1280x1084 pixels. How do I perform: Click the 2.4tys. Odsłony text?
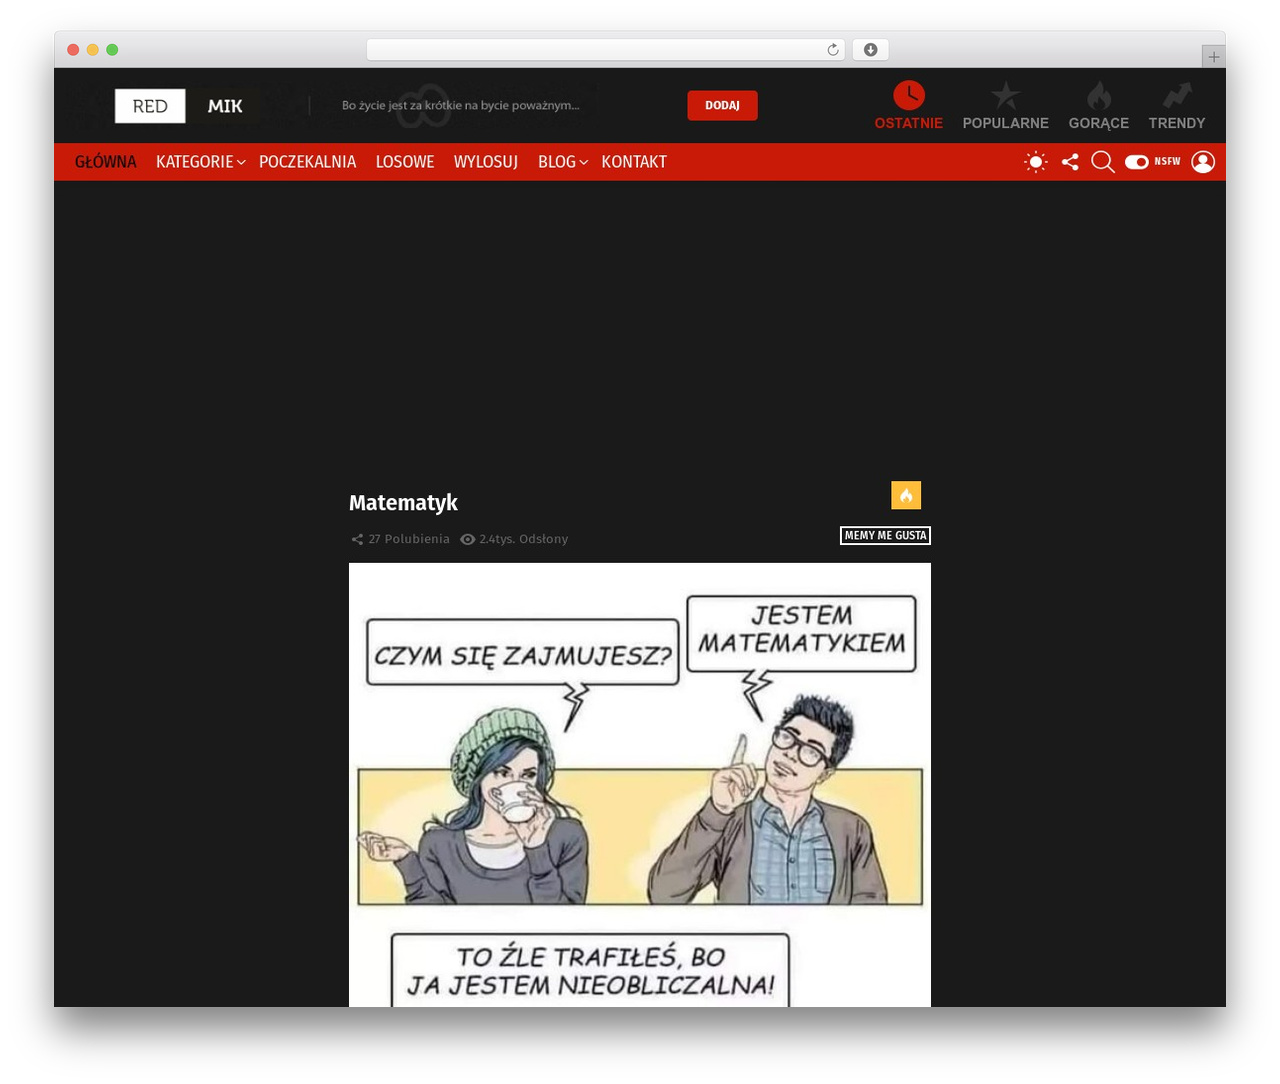(523, 539)
